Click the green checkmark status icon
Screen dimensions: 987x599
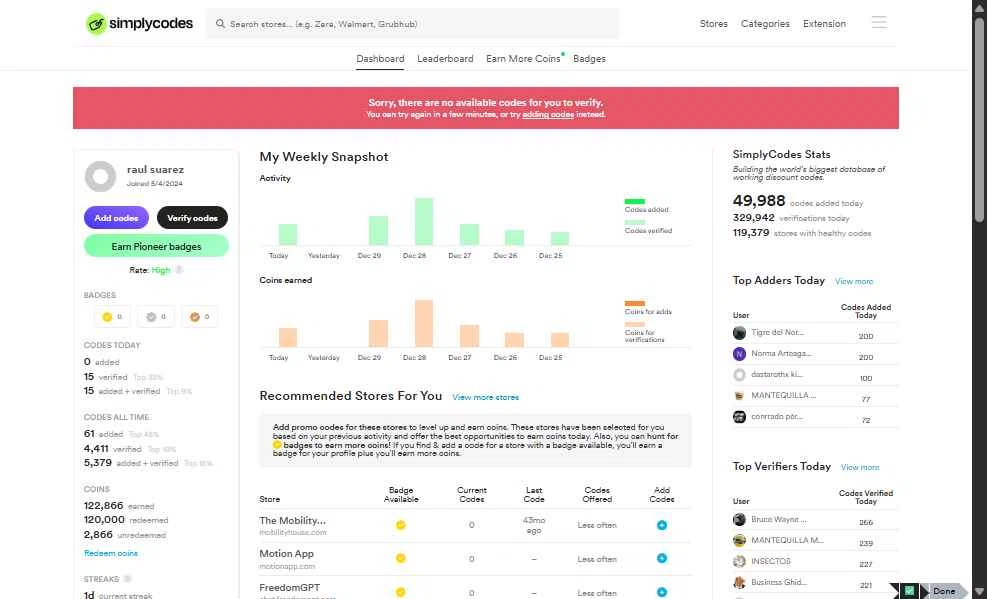point(909,591)
